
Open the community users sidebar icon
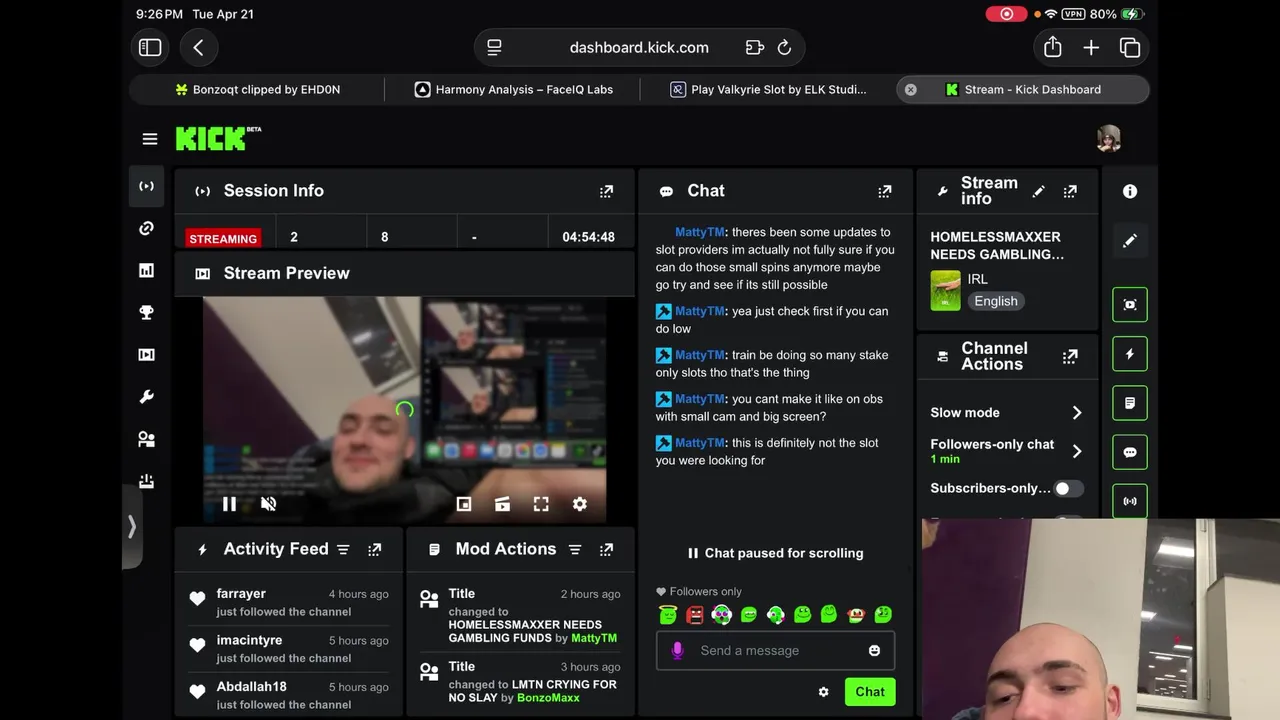(146, 439)
